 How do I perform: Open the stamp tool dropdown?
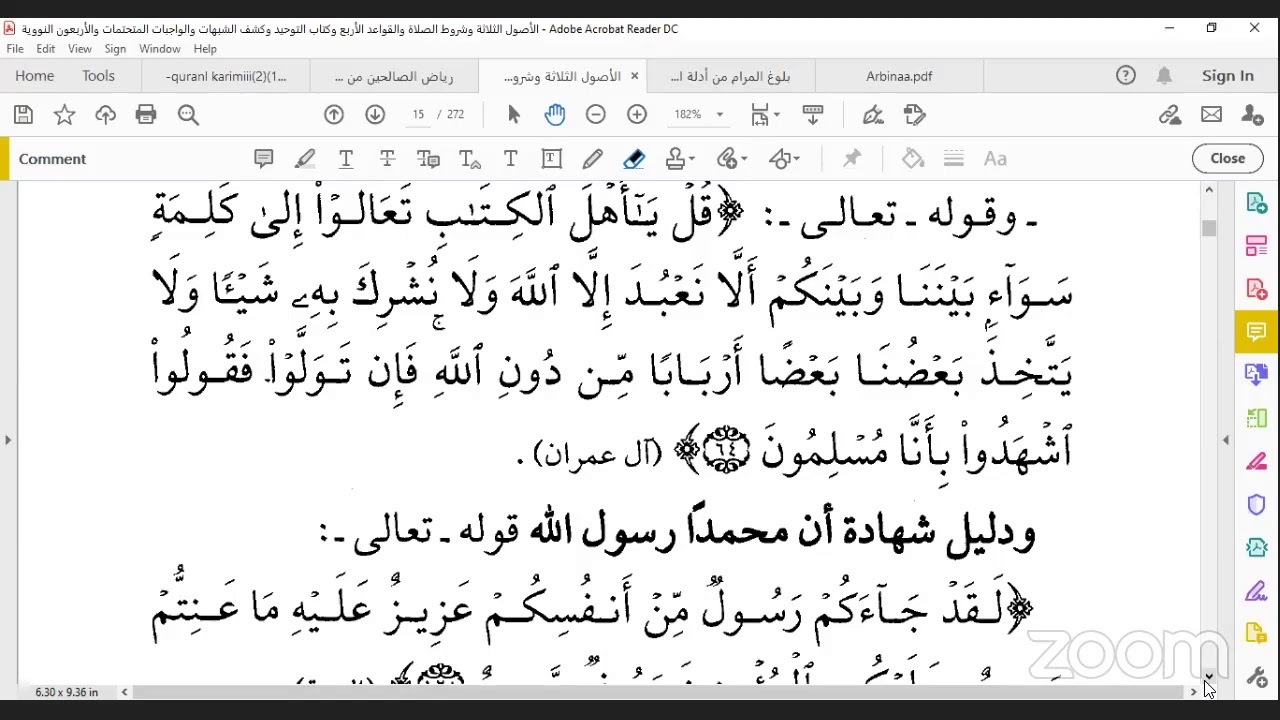680,158
